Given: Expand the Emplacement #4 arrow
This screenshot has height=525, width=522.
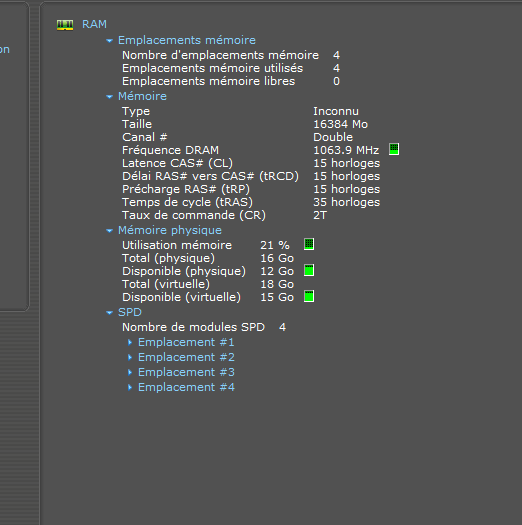Looking at the screenshot, I should [x=130, y=387].
